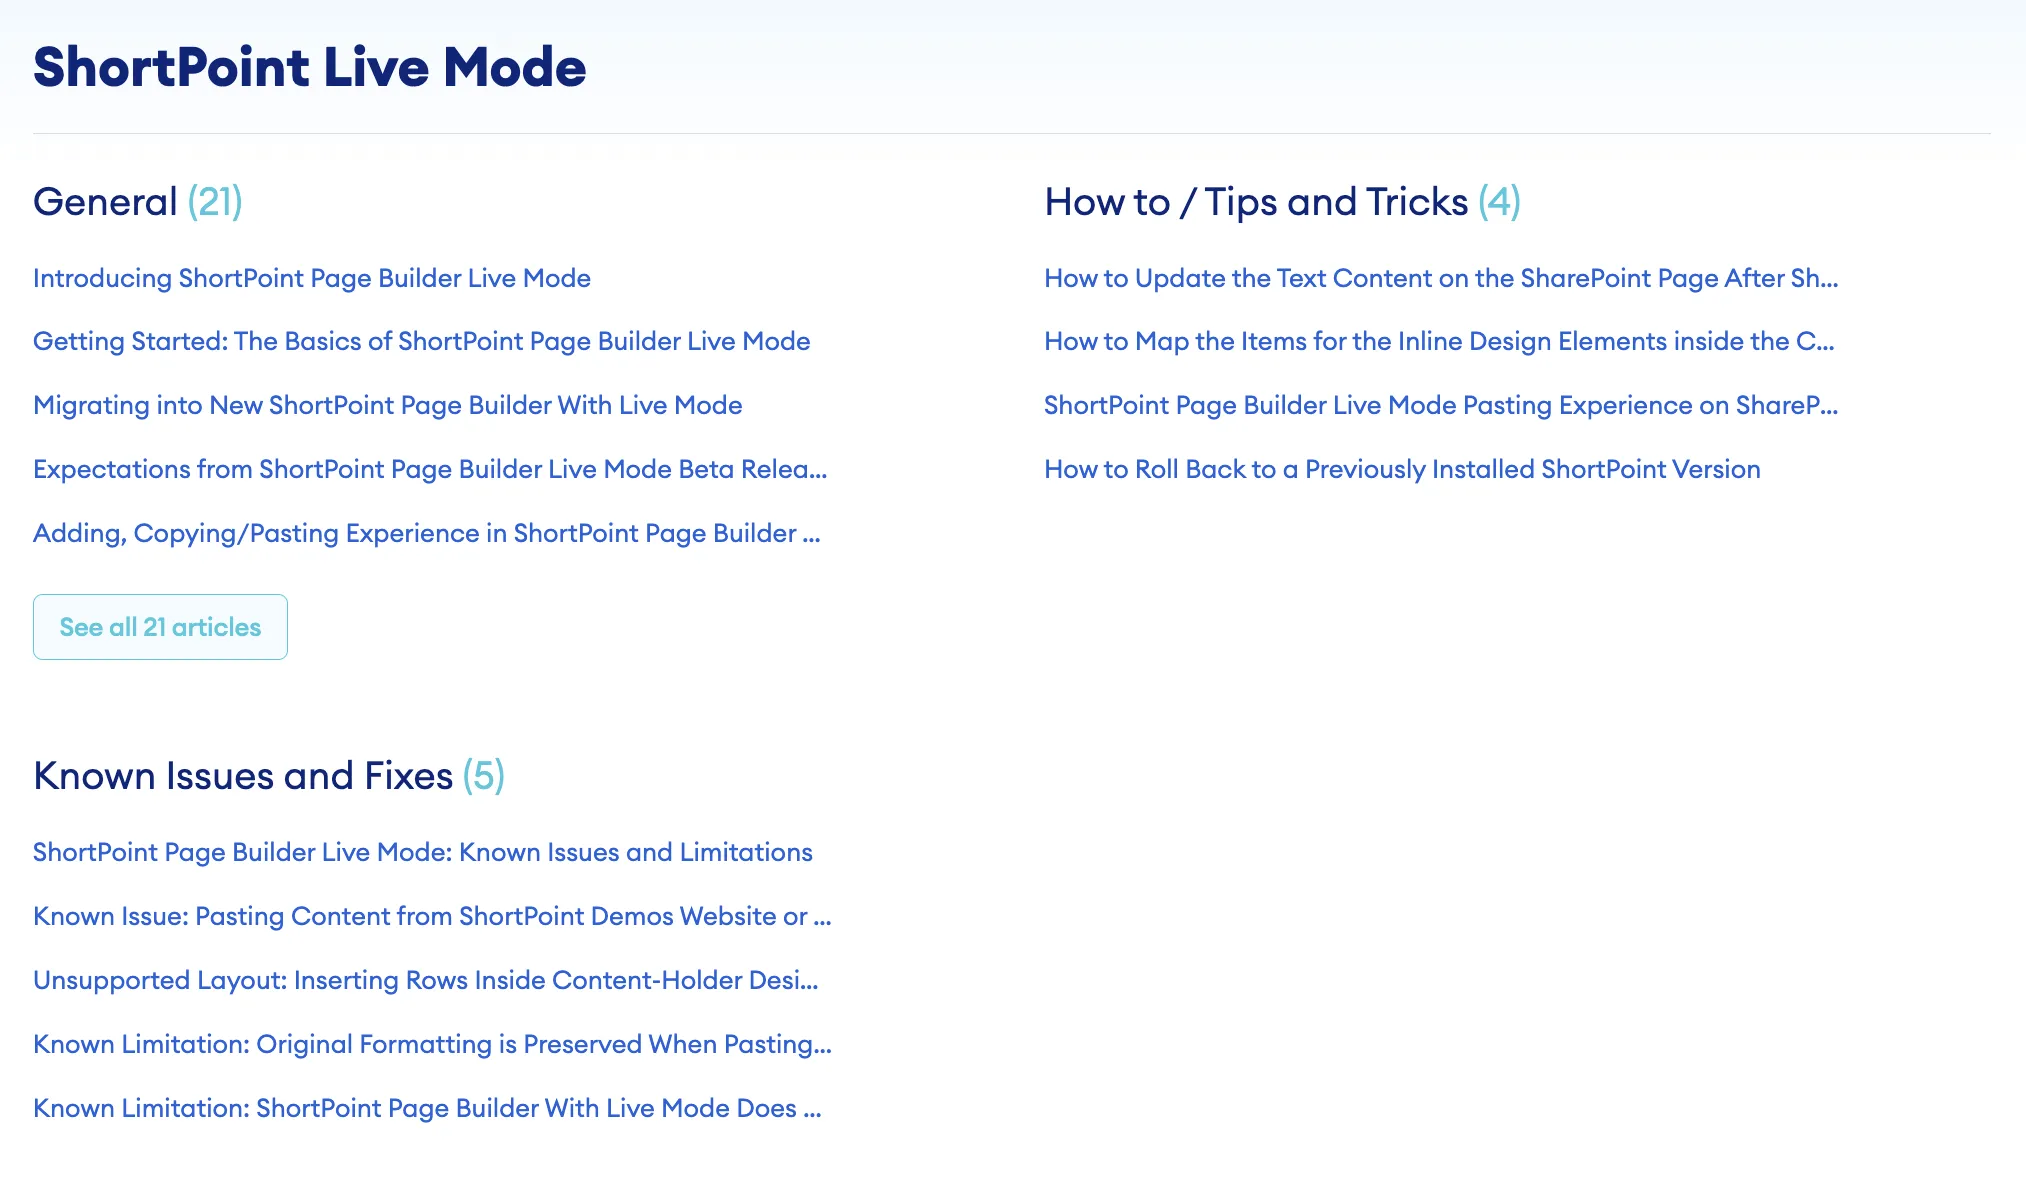Open Migrating into New ShortPoint Page Builder article
The width and height of the screenshot is (2026, 1194).
[388, 405]
